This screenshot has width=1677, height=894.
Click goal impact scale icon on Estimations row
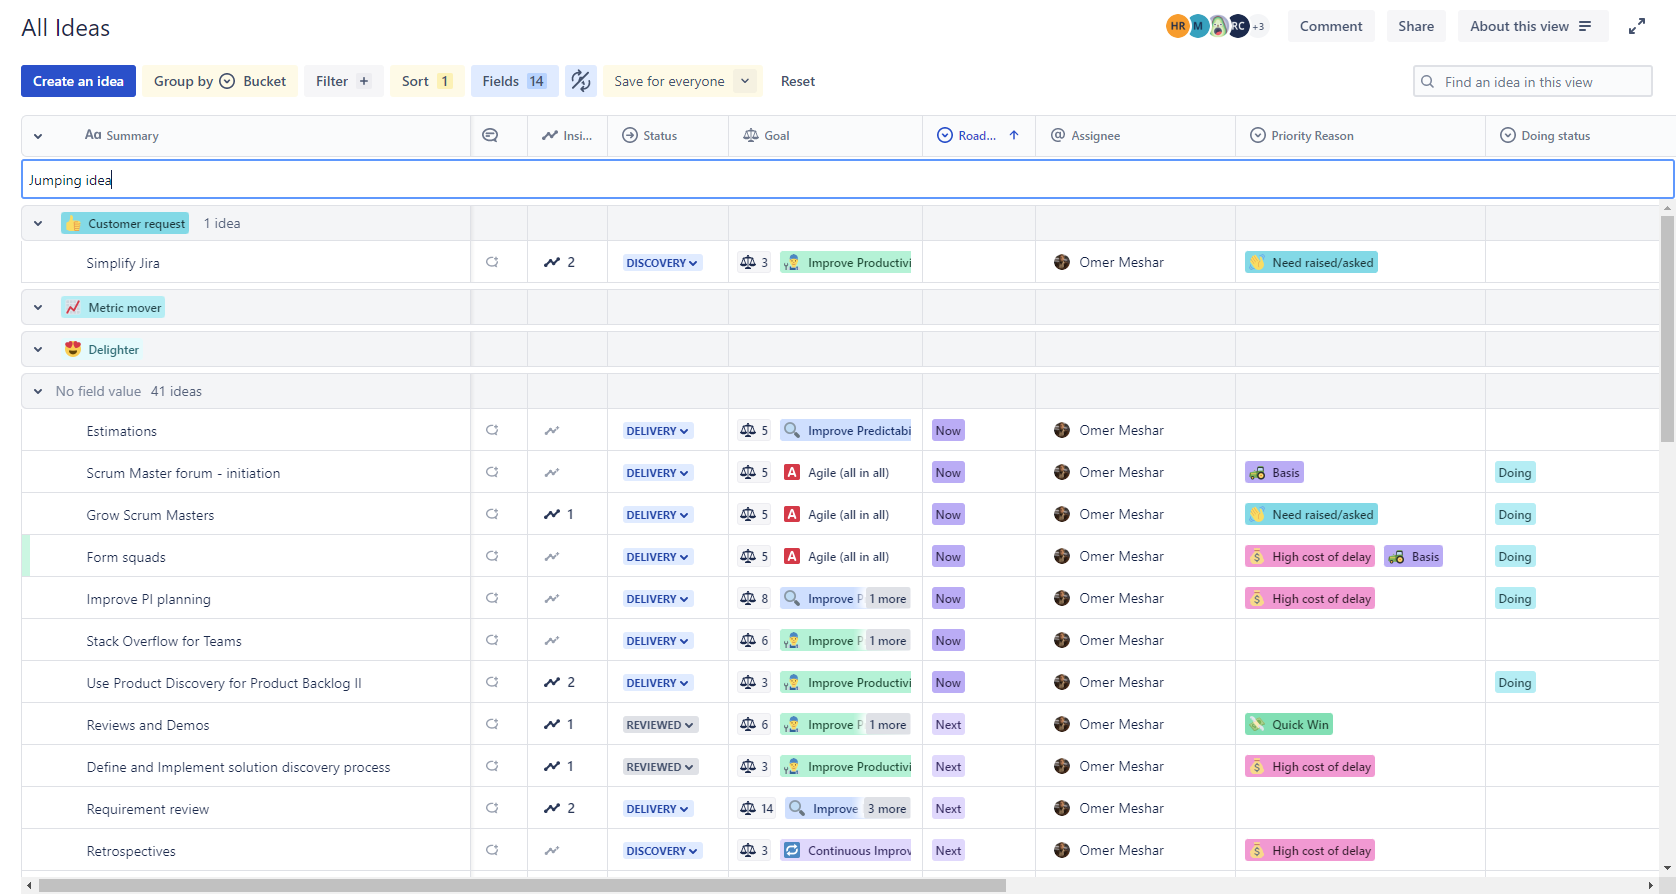click(x=748, y=431)
